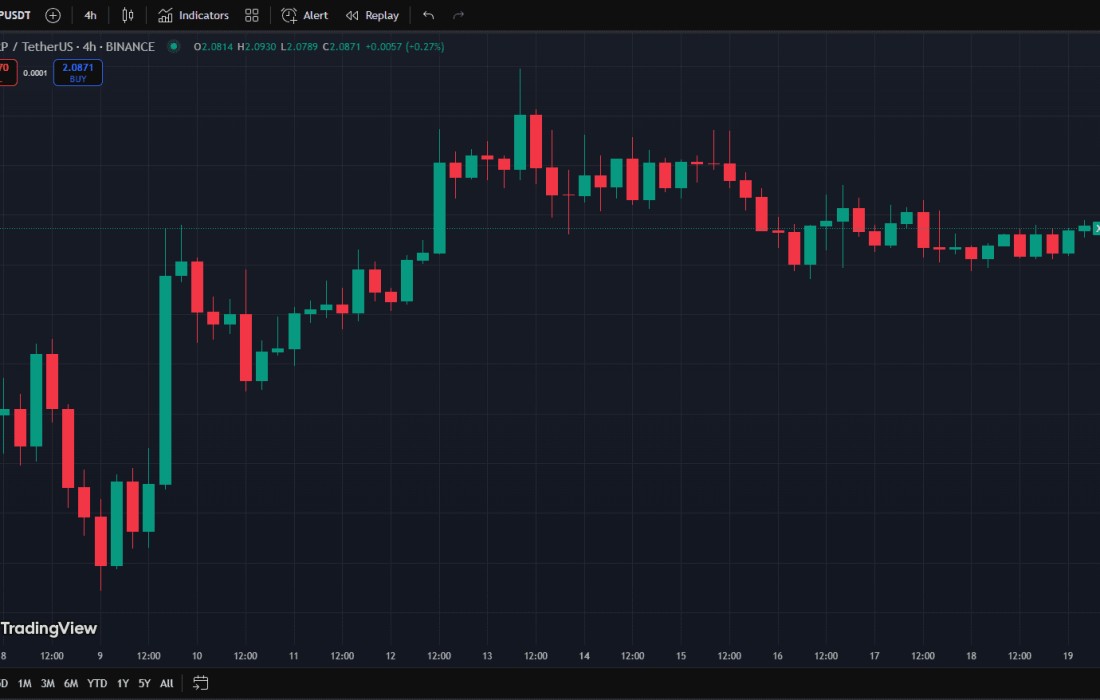
Task: Select the YTD date range
Action: (97, 684)
